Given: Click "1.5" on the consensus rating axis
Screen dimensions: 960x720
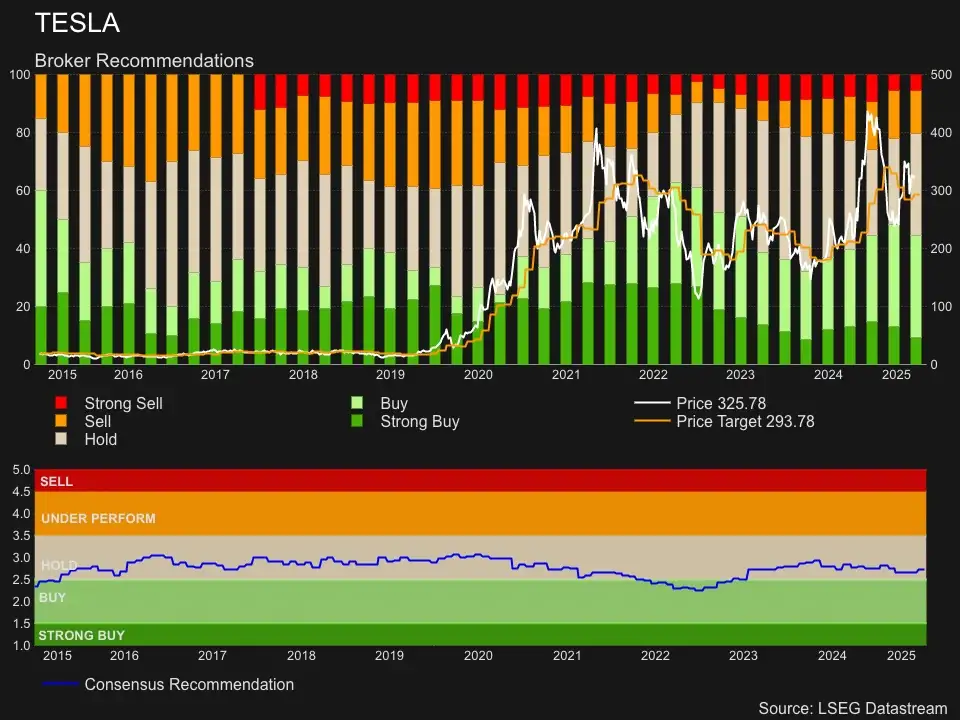Looking at the screenshot, I should [x=21, y=624].
